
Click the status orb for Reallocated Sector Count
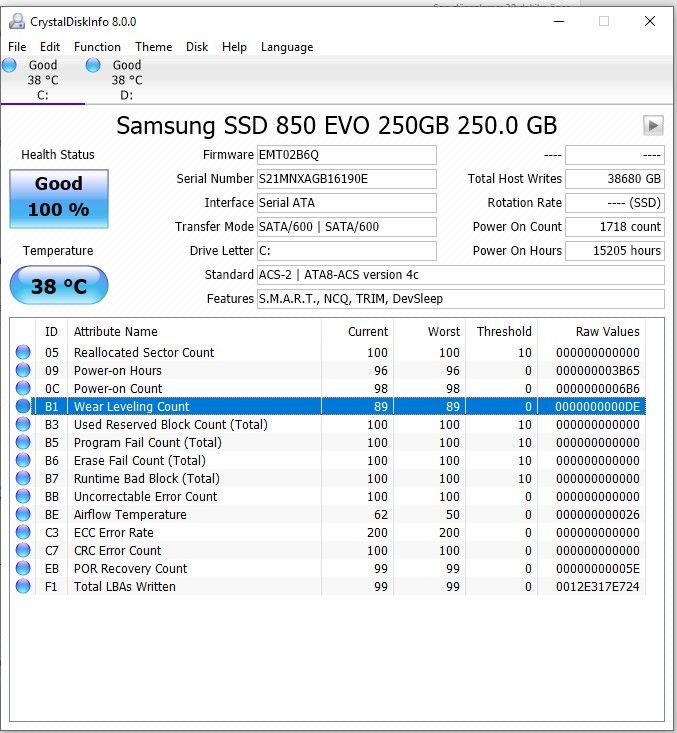tap(23, 352)
